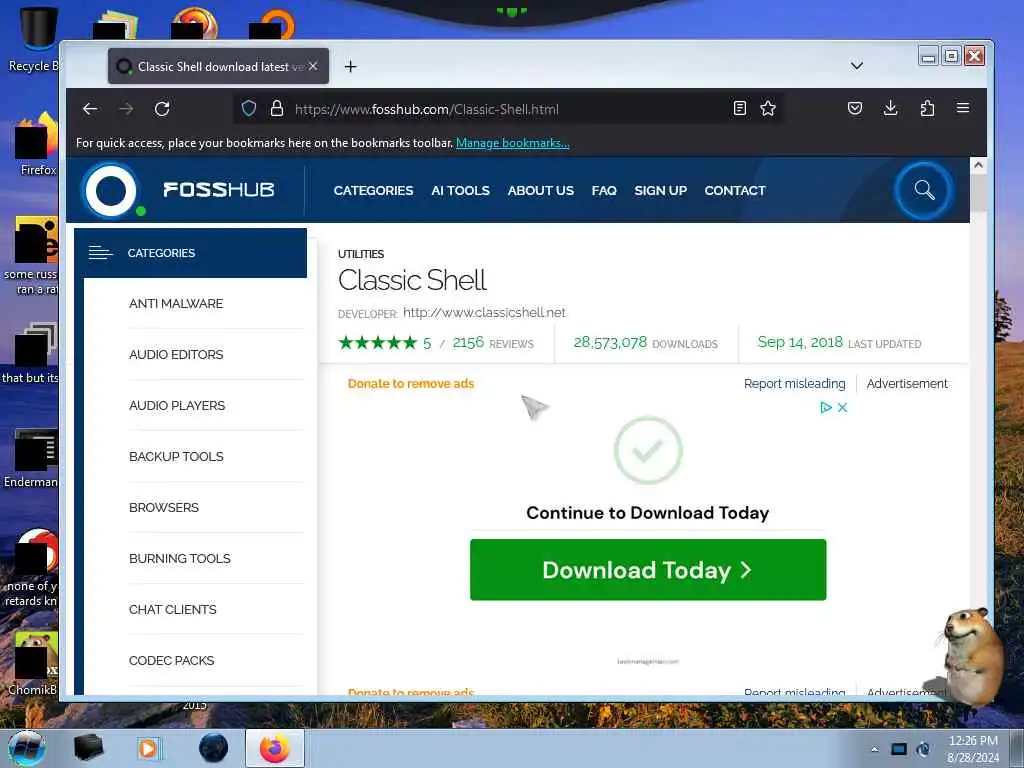Viewport: 1024px width, 768px height.
Task: Click the page scrollbar up arrow
Action: [978, 165]
